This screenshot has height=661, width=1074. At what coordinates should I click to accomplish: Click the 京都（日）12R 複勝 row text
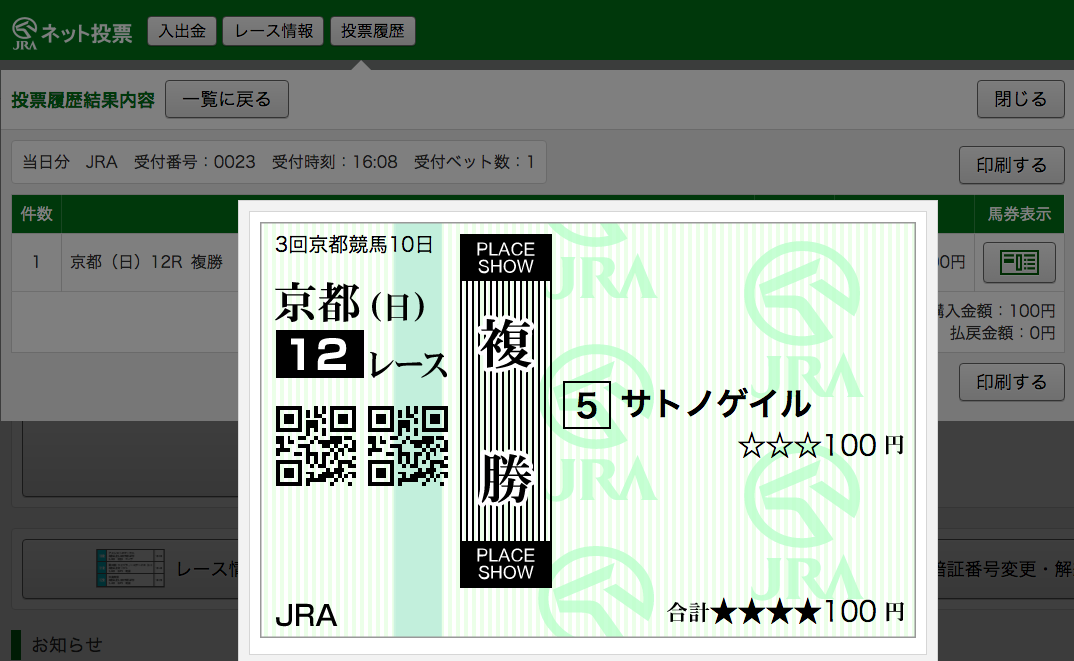[x=147, y=262]
